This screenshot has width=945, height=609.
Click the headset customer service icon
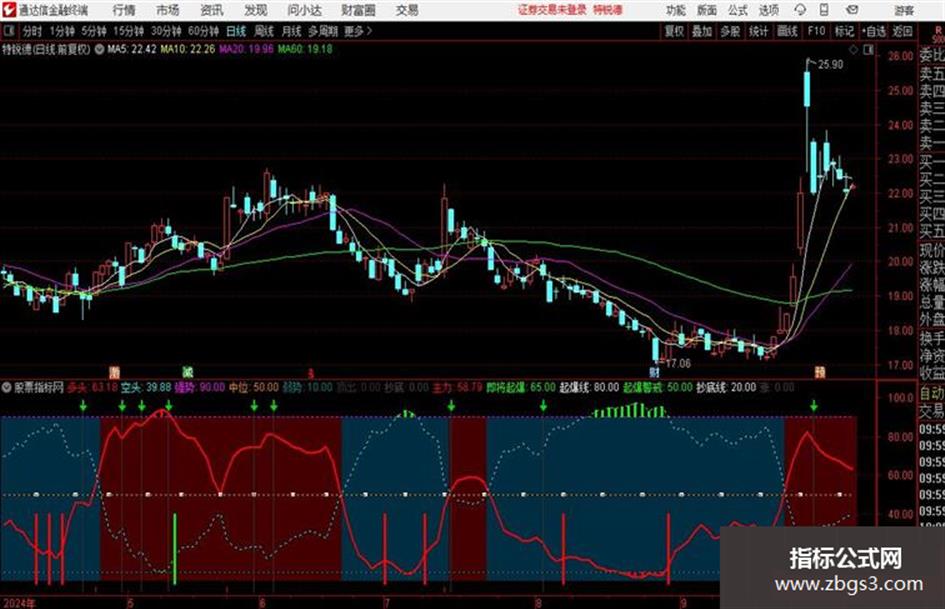(x=800, y=10)
